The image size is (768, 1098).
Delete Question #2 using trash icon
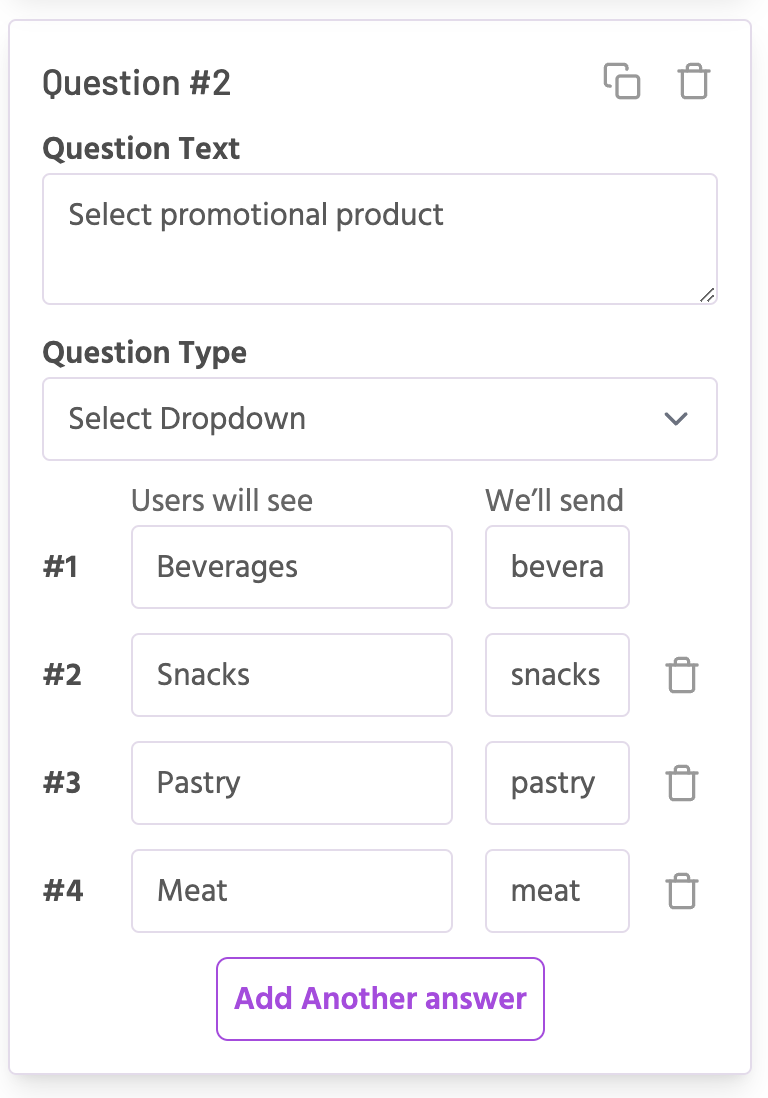[x=693, y=81]
